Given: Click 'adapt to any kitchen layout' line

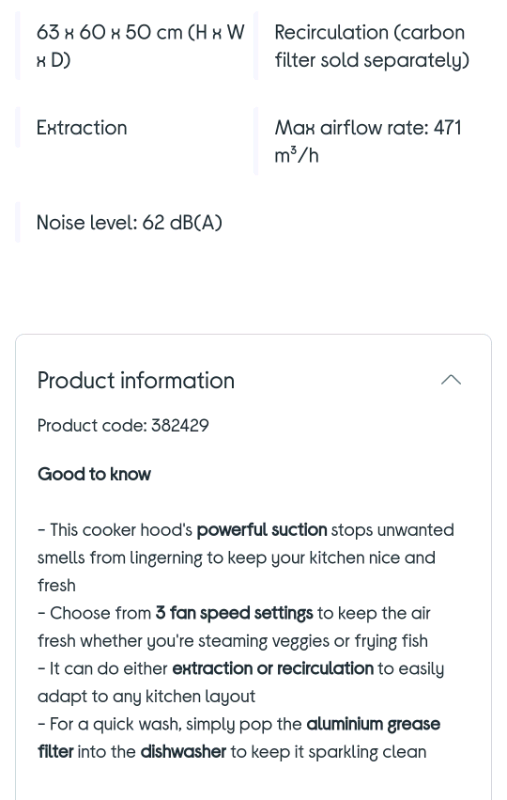Looking at the screenshot, I should point(146,696).
